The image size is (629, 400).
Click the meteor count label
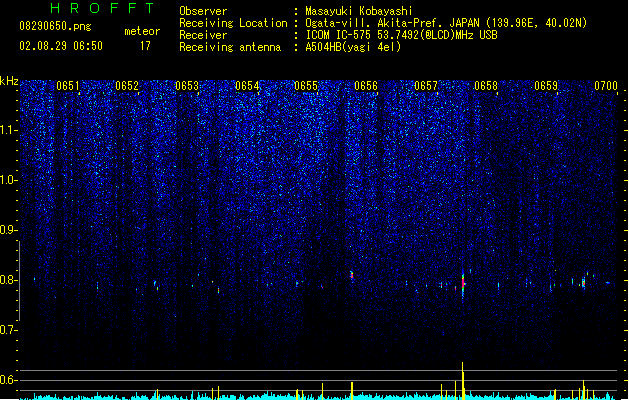142,31
